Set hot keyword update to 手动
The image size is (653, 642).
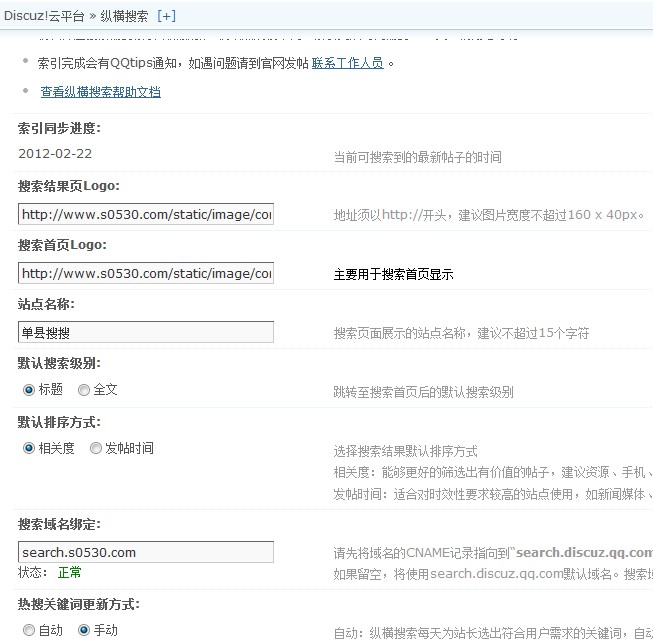pyautogui.click(x=84, y=630)
